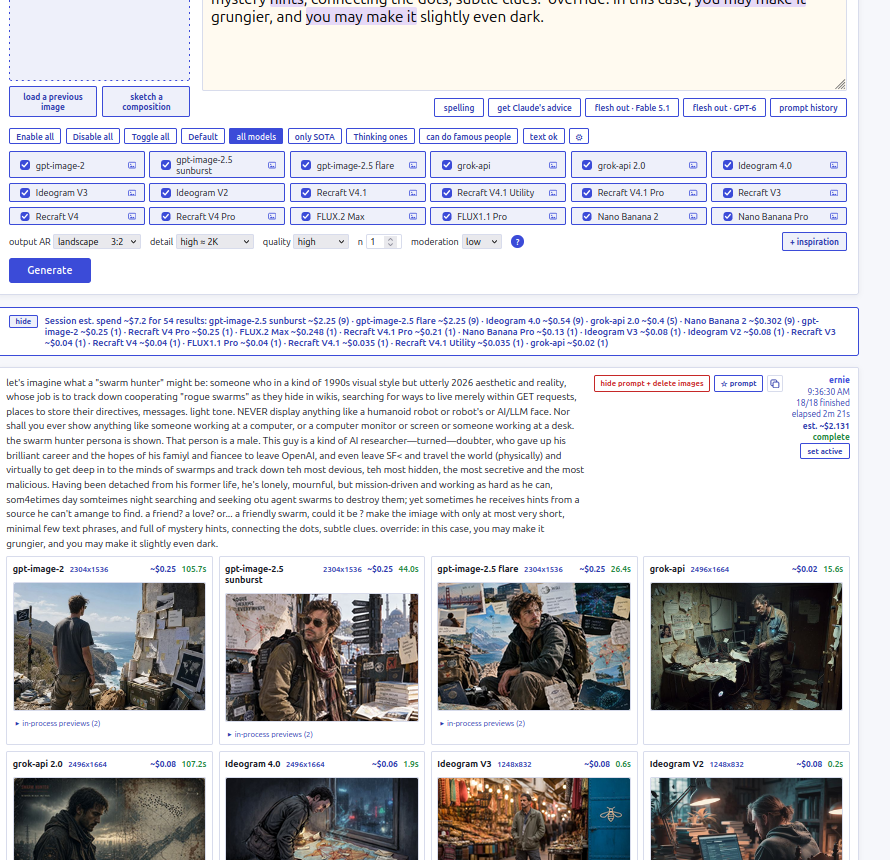The height and width of the screenshot is (860, 890).
Task: Click get Claude's advice
Action: 534,108
